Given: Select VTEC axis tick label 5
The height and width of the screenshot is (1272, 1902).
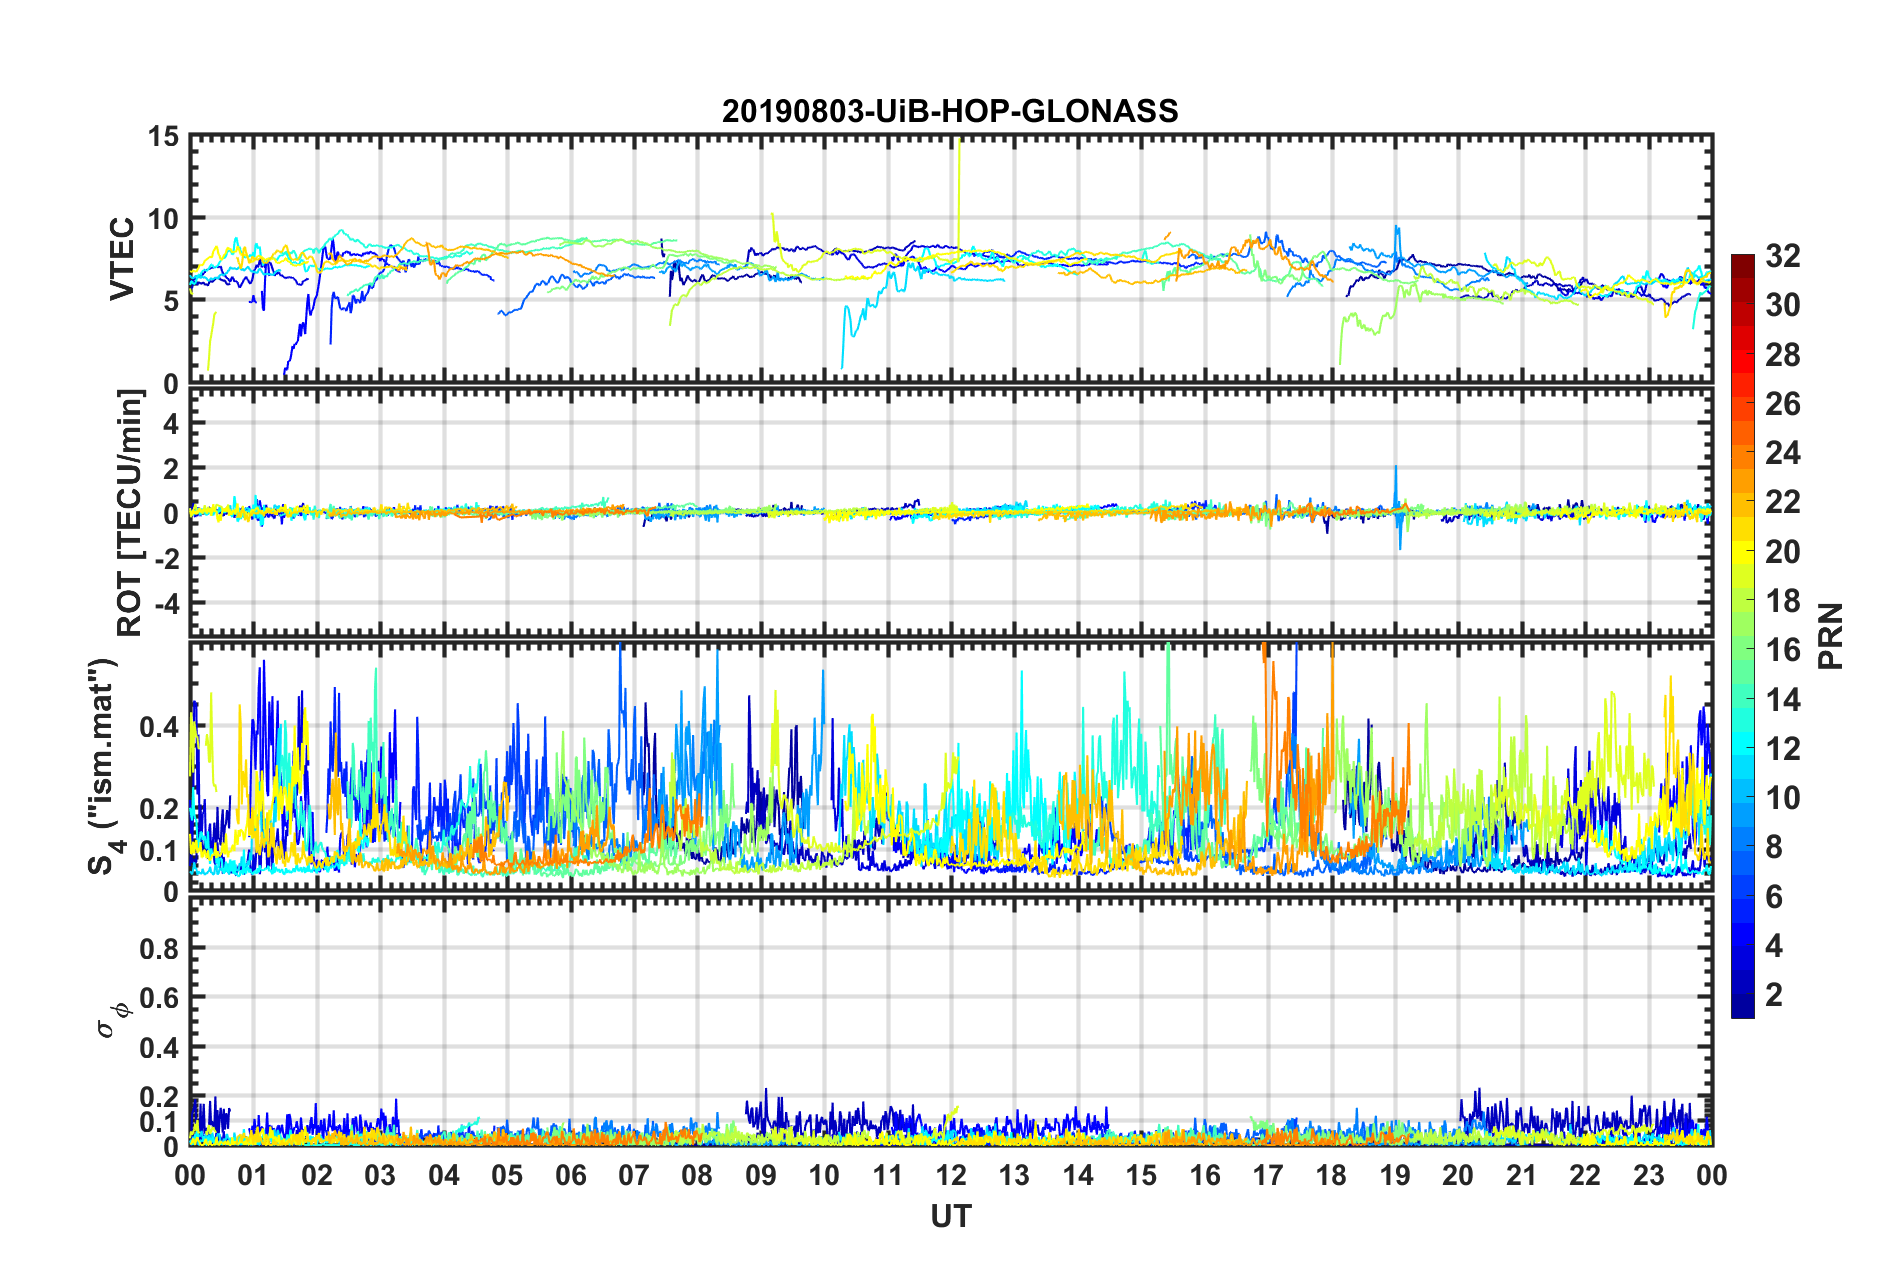Looking at the screenshot, I should 171,302.
